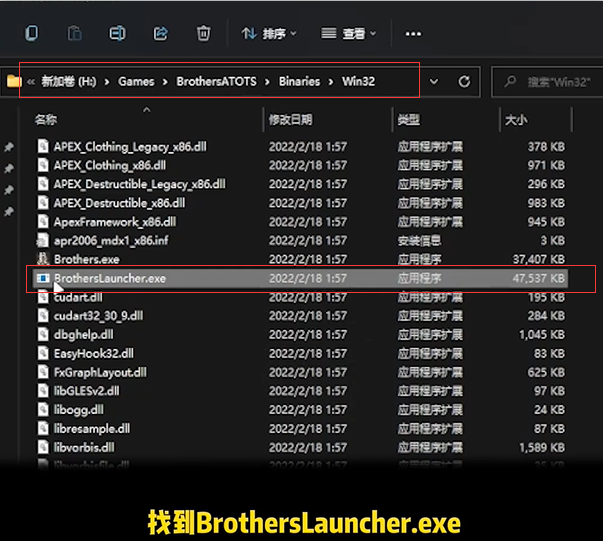Click the Rename icon in toolbar

117,33
